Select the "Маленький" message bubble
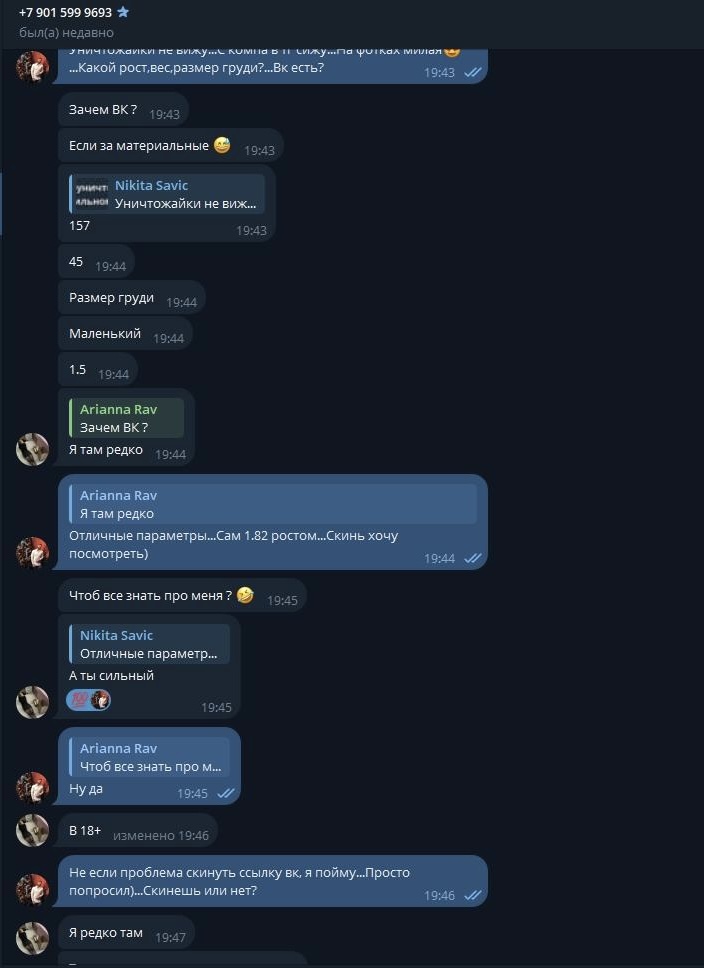 click(x=105, y=333)
